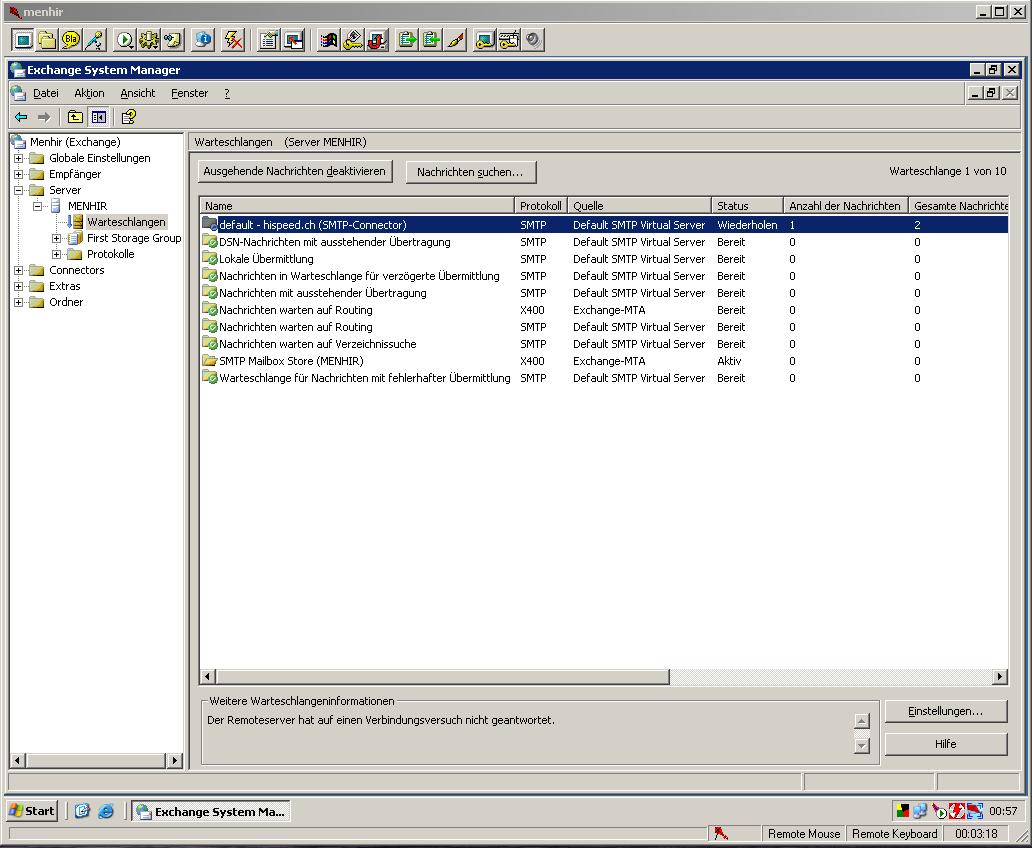The width and height of the screenshot is (1032, 848).
Task: Click the chat 'Bla' speech bubble icon
Action: 70,40
